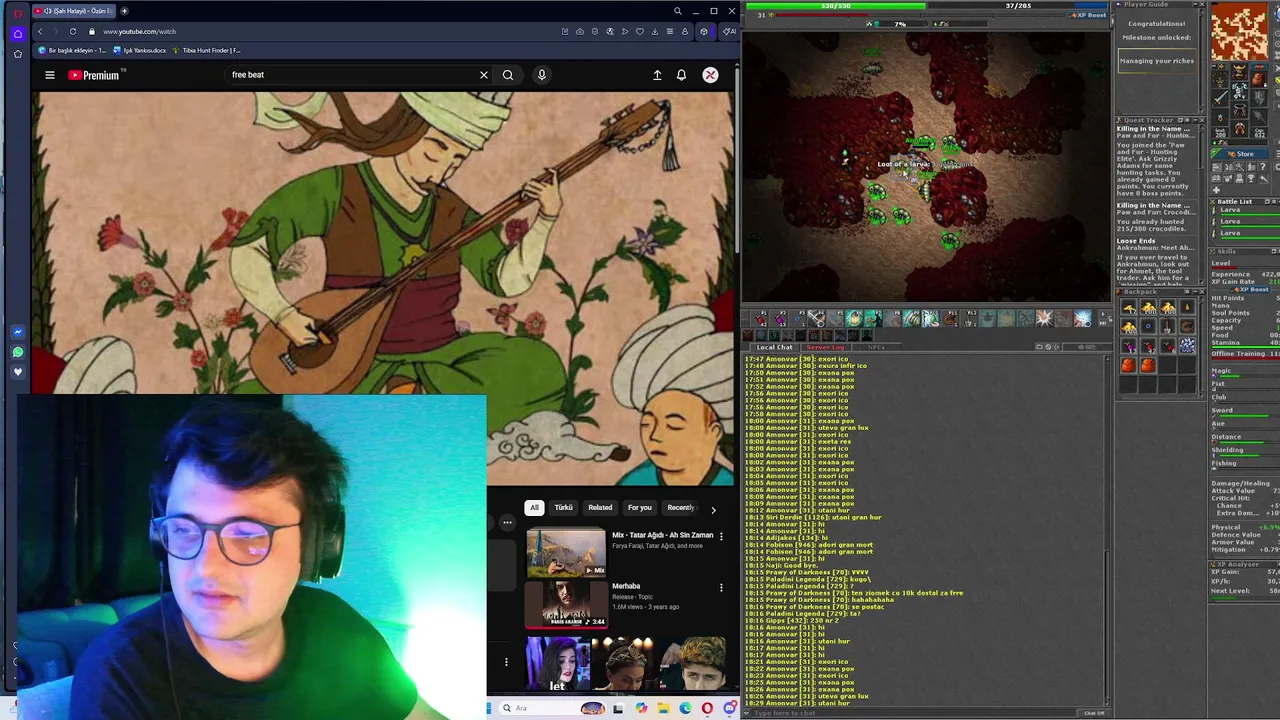Select the 'Recently' filter chip
This screenshot has height=720, width=1280.
click(x=681, y=508)
